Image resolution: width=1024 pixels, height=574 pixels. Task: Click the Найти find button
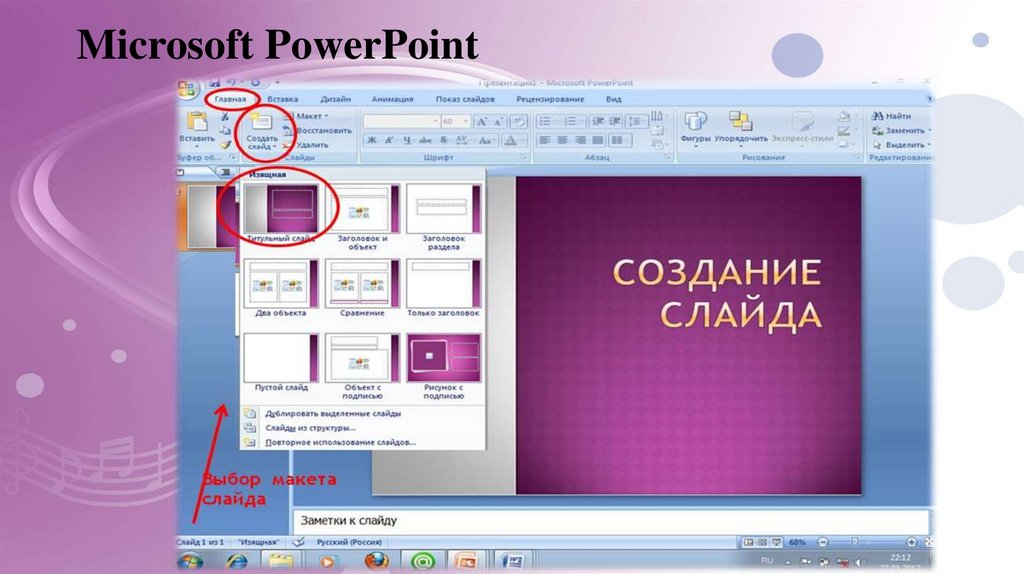coord(892,116)
